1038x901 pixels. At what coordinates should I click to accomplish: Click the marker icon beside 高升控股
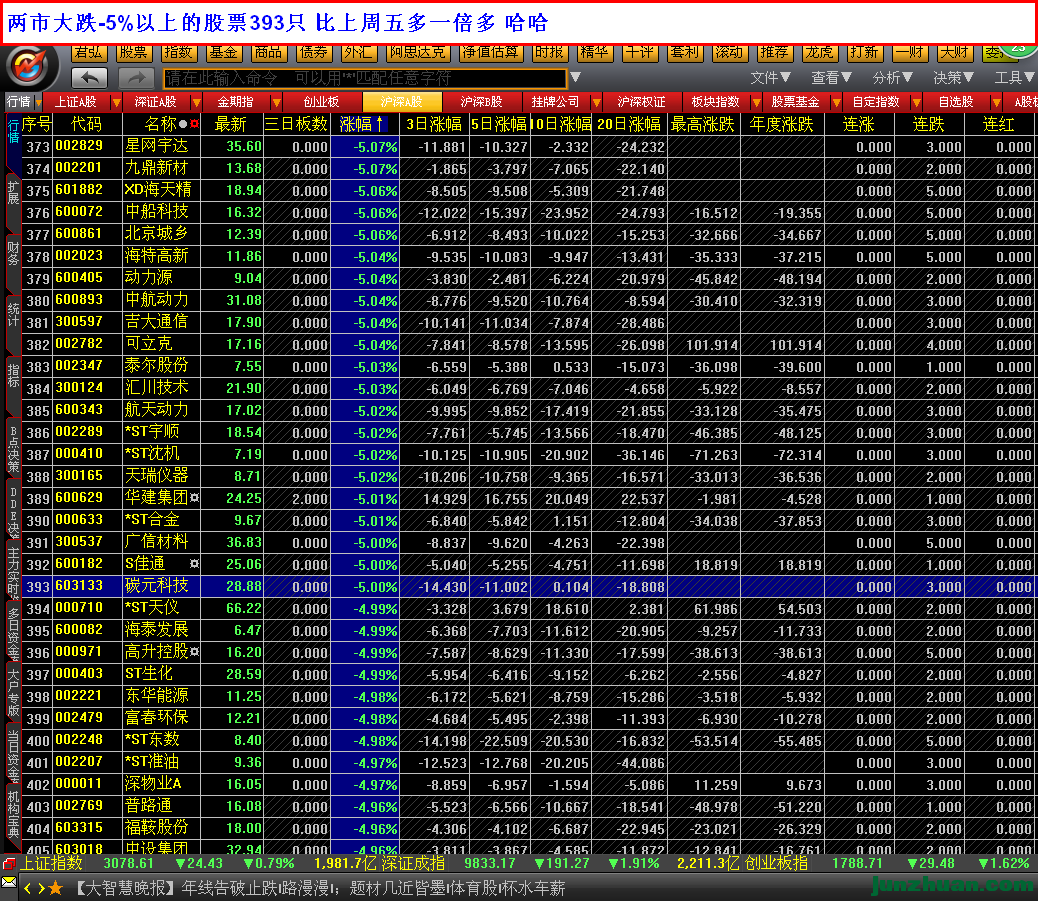coord(195,651)
